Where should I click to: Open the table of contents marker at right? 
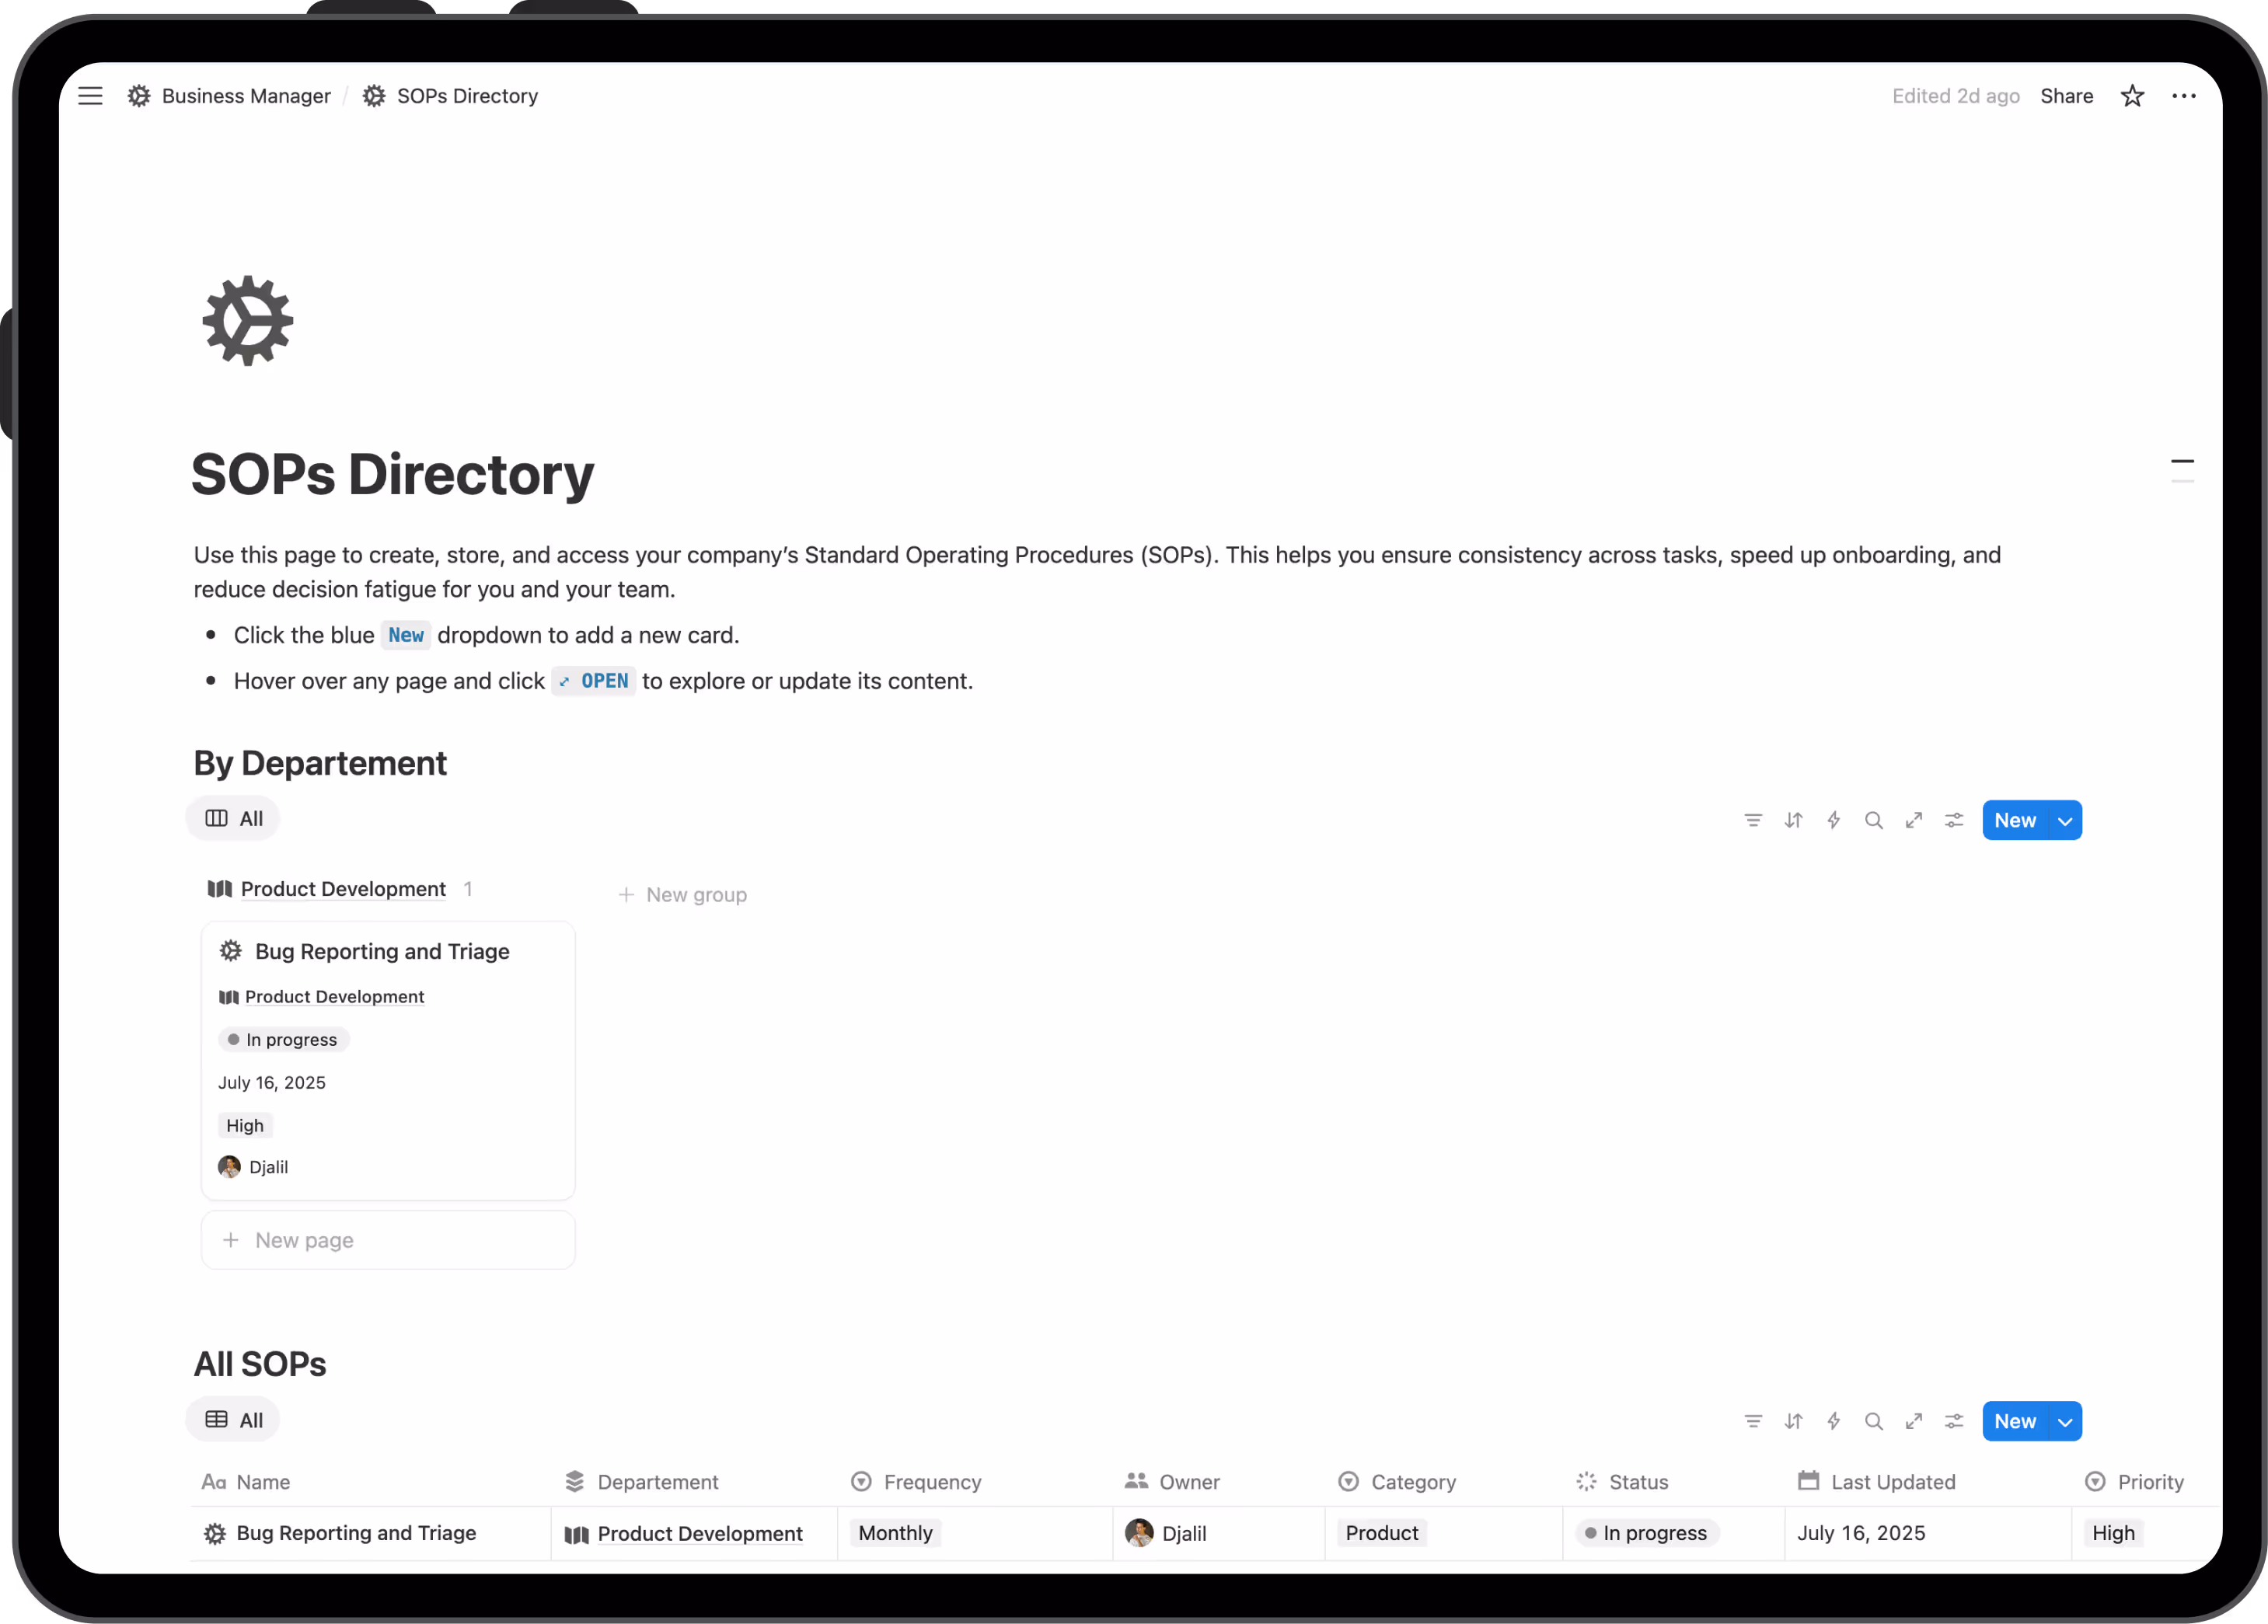[2182, 470]
